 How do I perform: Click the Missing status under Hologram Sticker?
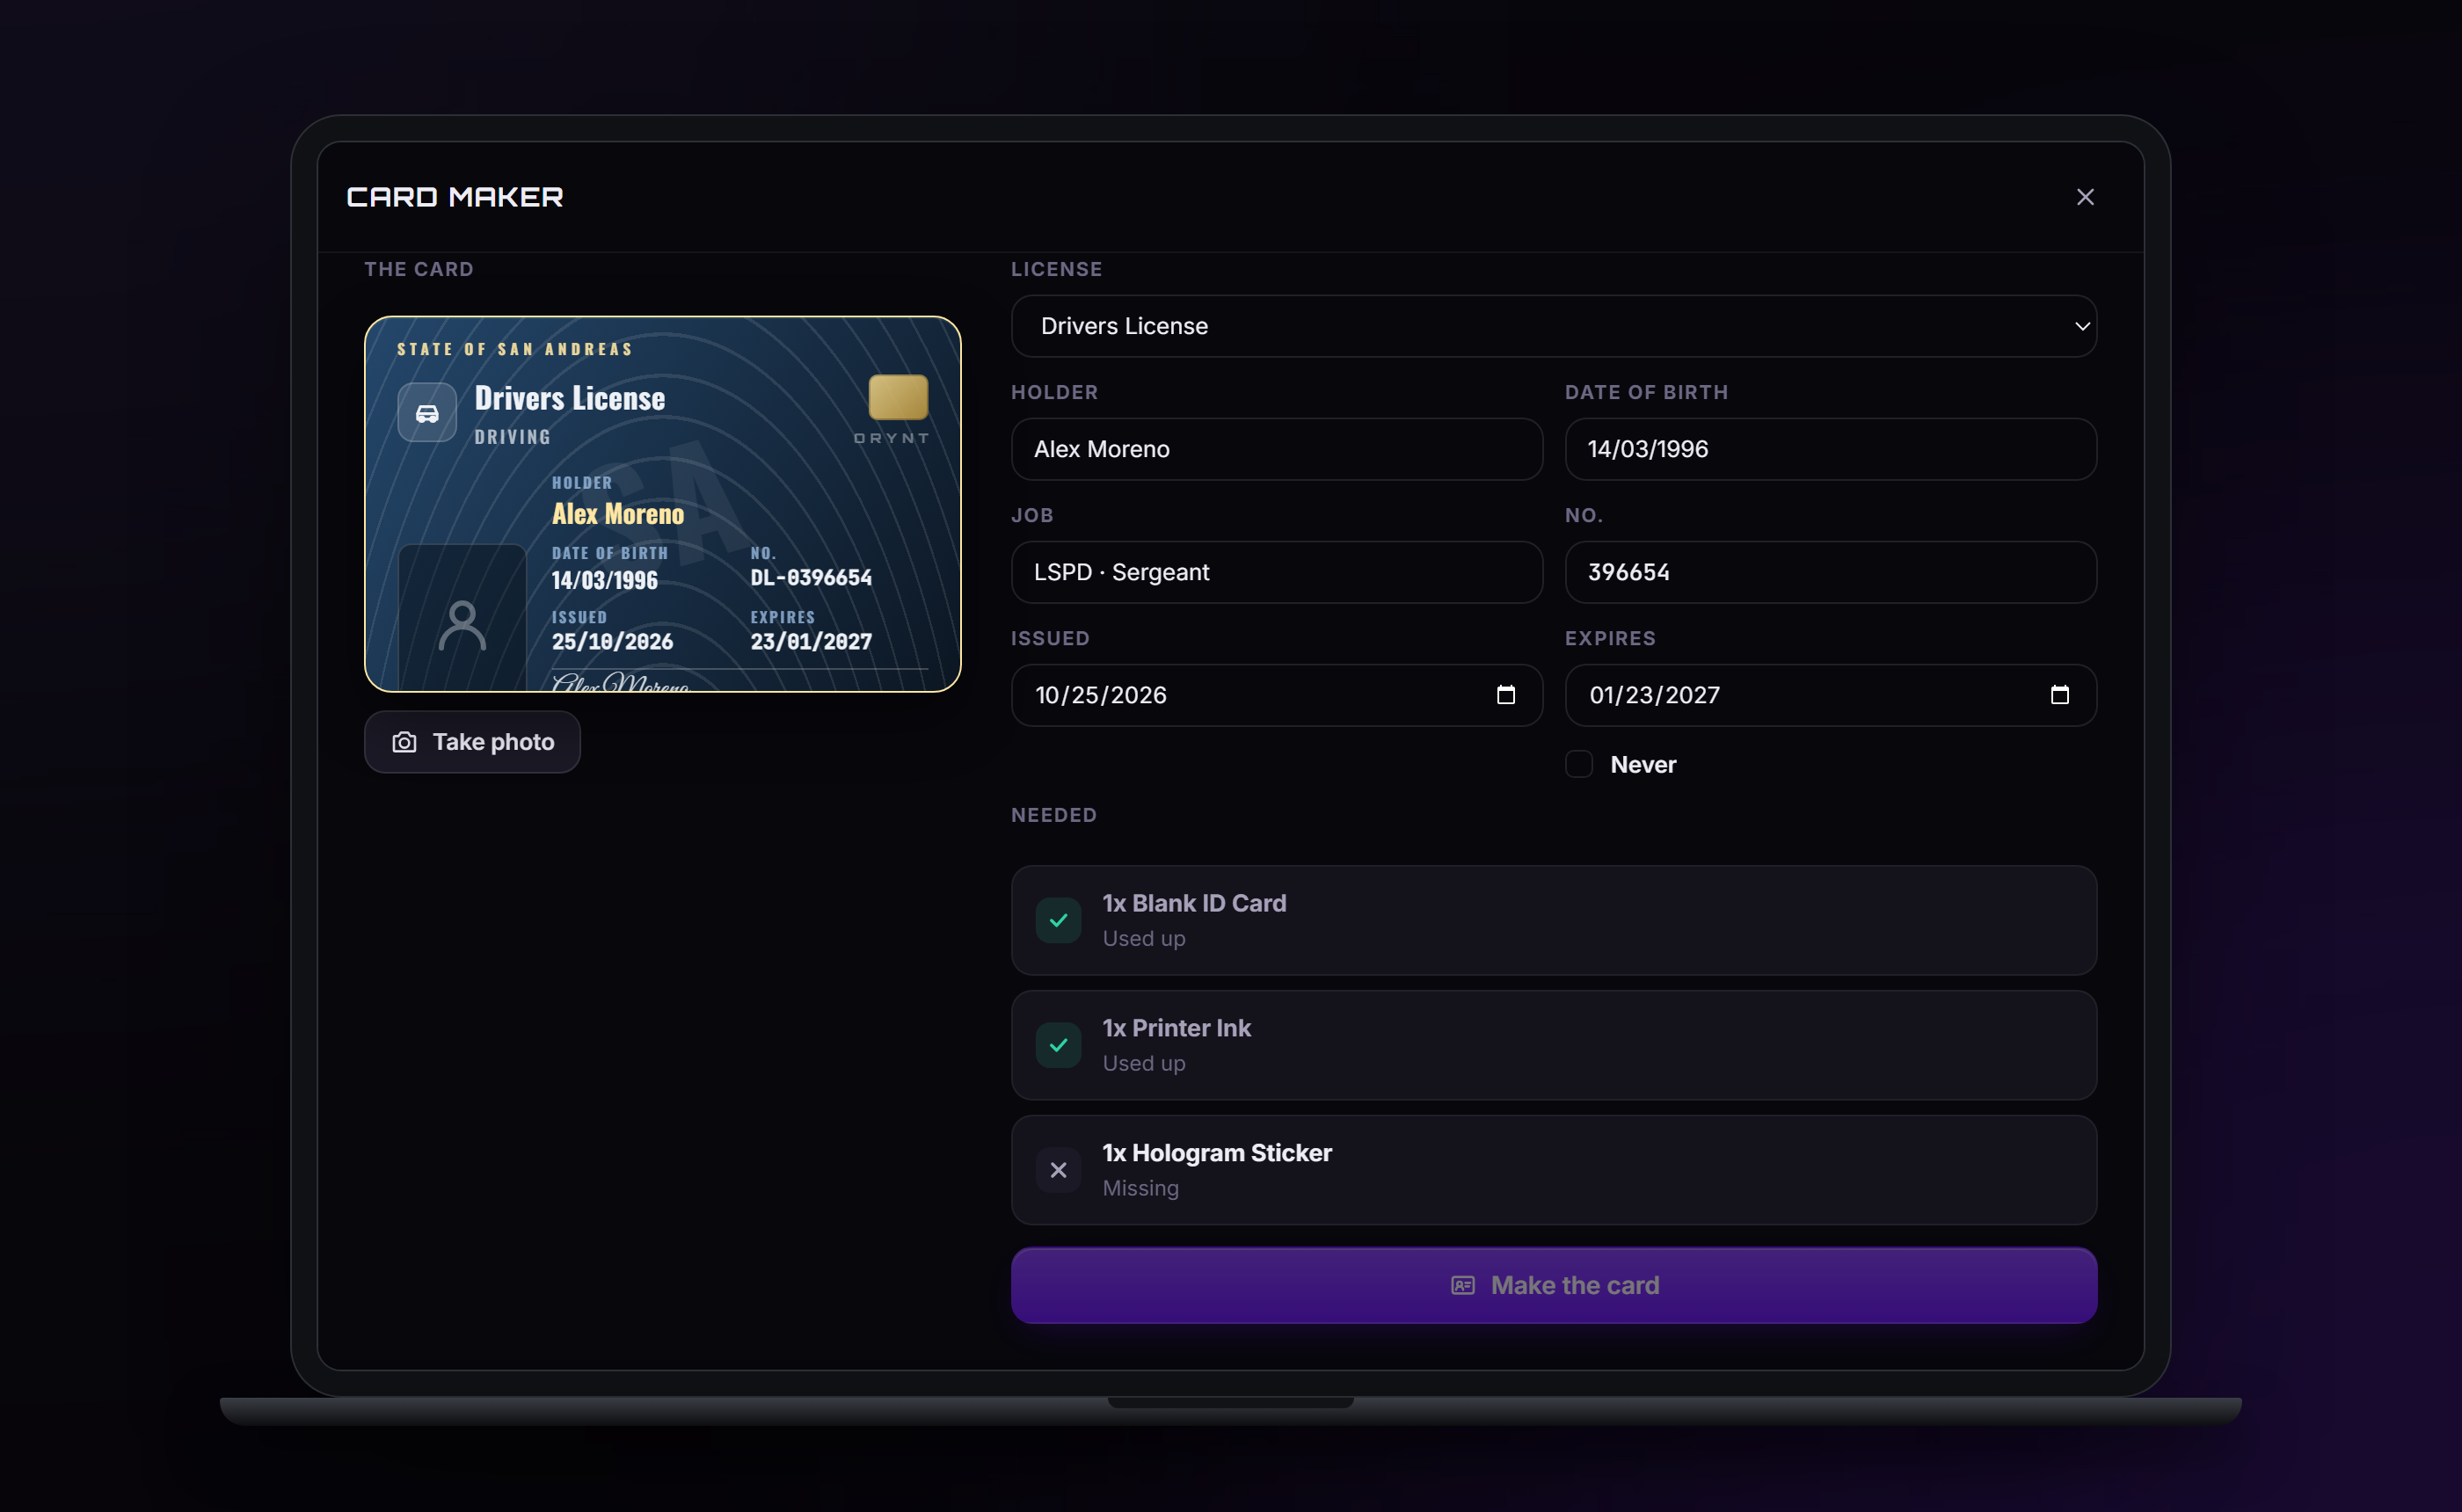1140,1188
